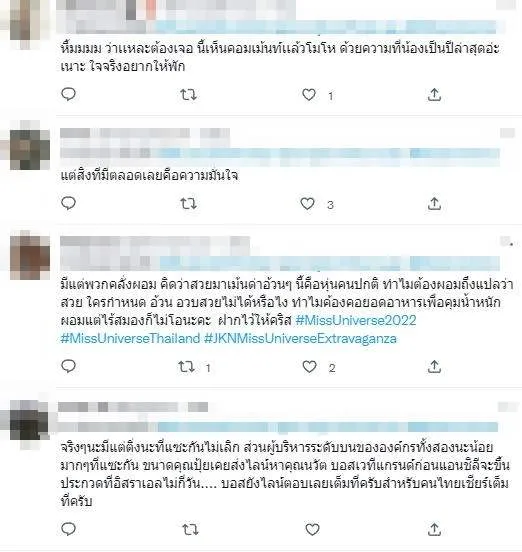Retweet the bottom tweet about ผู้บริหาร

click(190, 529)
